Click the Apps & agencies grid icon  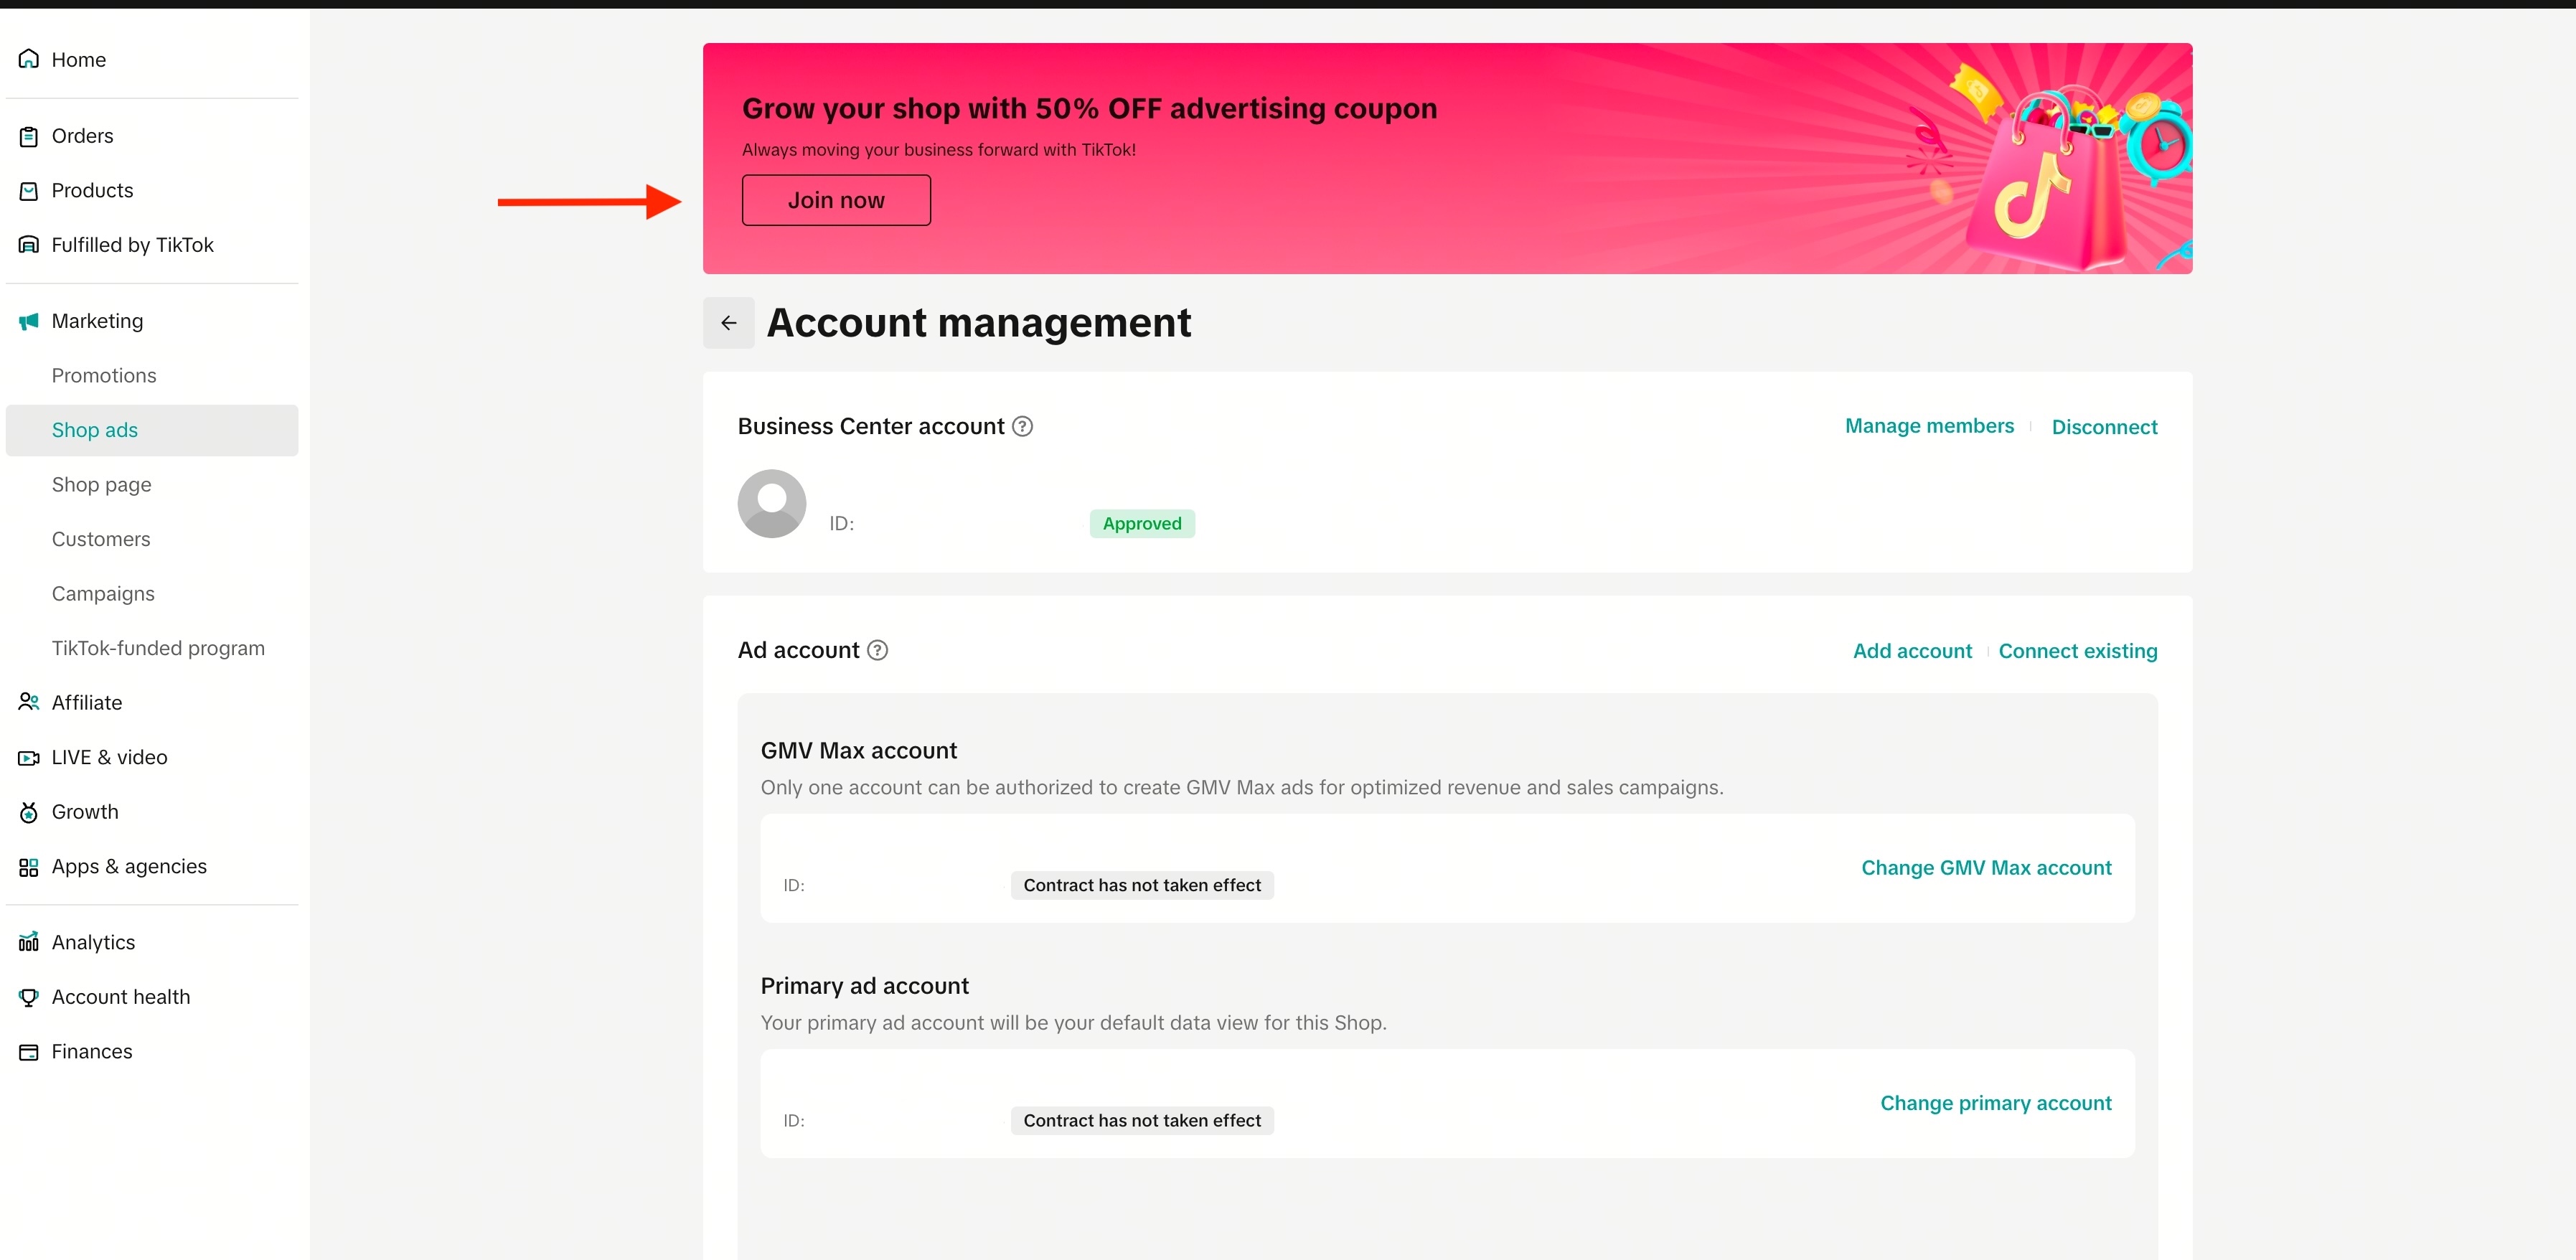click(x=29, y=867)
